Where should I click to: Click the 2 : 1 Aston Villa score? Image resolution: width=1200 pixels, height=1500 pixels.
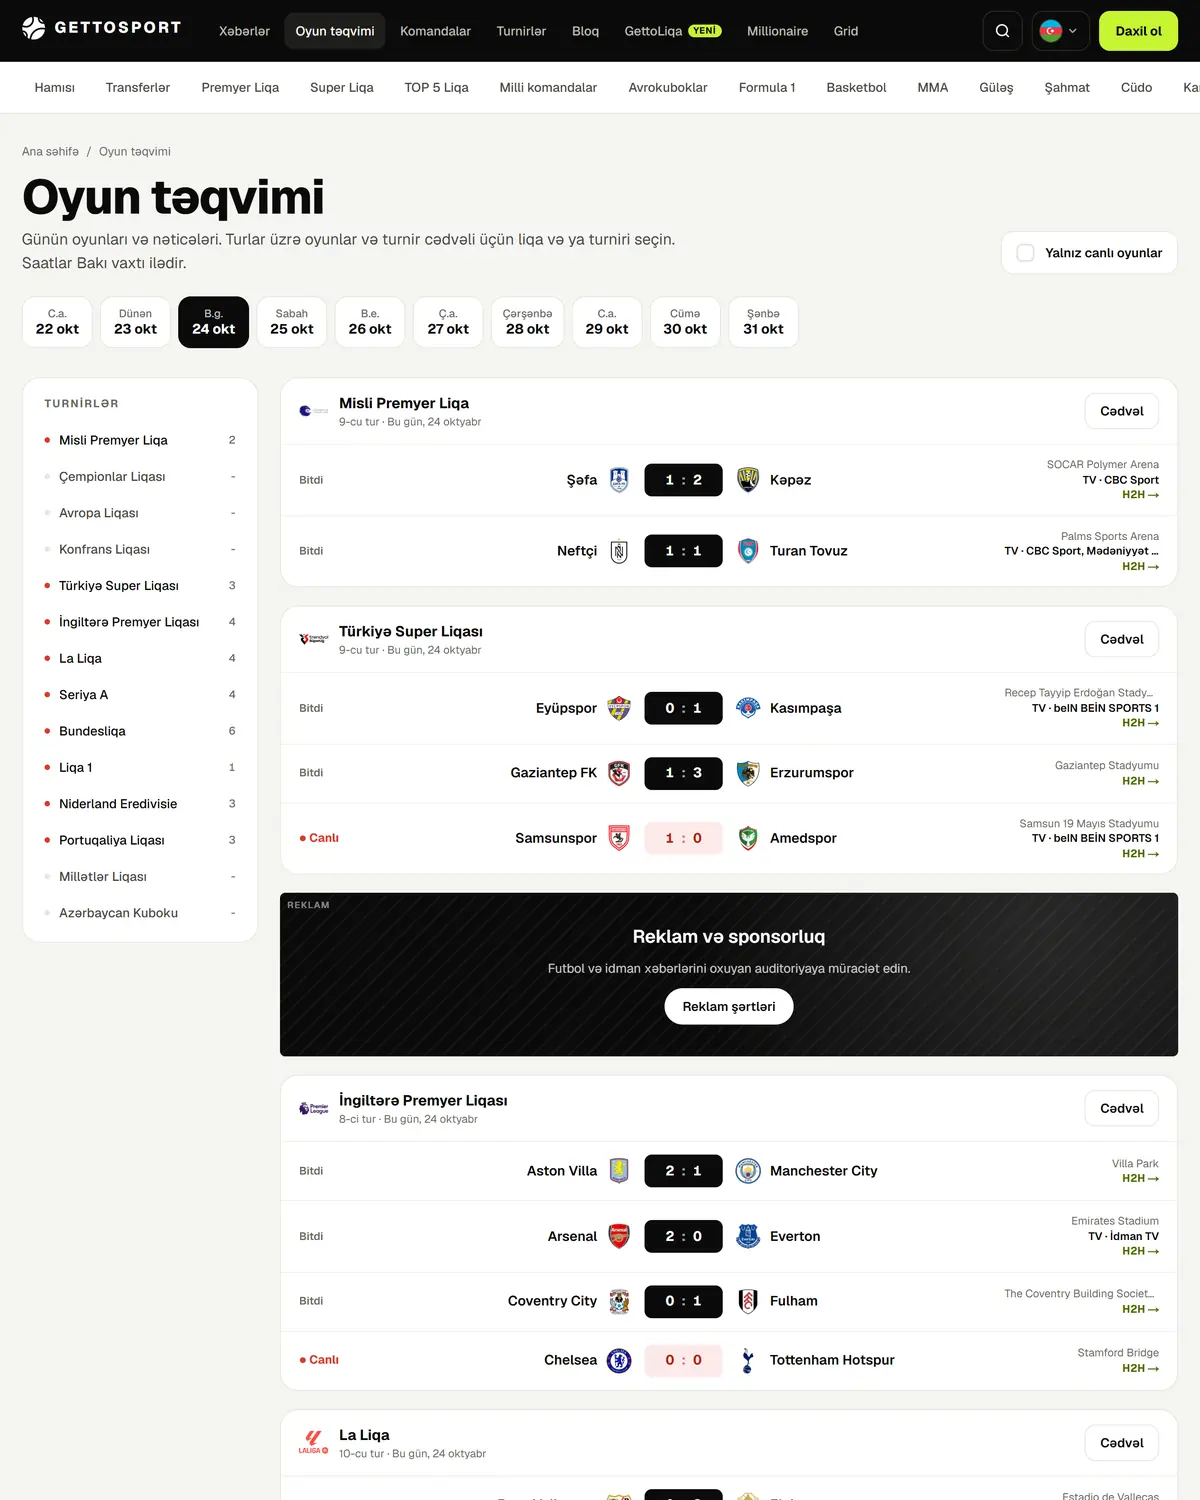coord(683,1171)
